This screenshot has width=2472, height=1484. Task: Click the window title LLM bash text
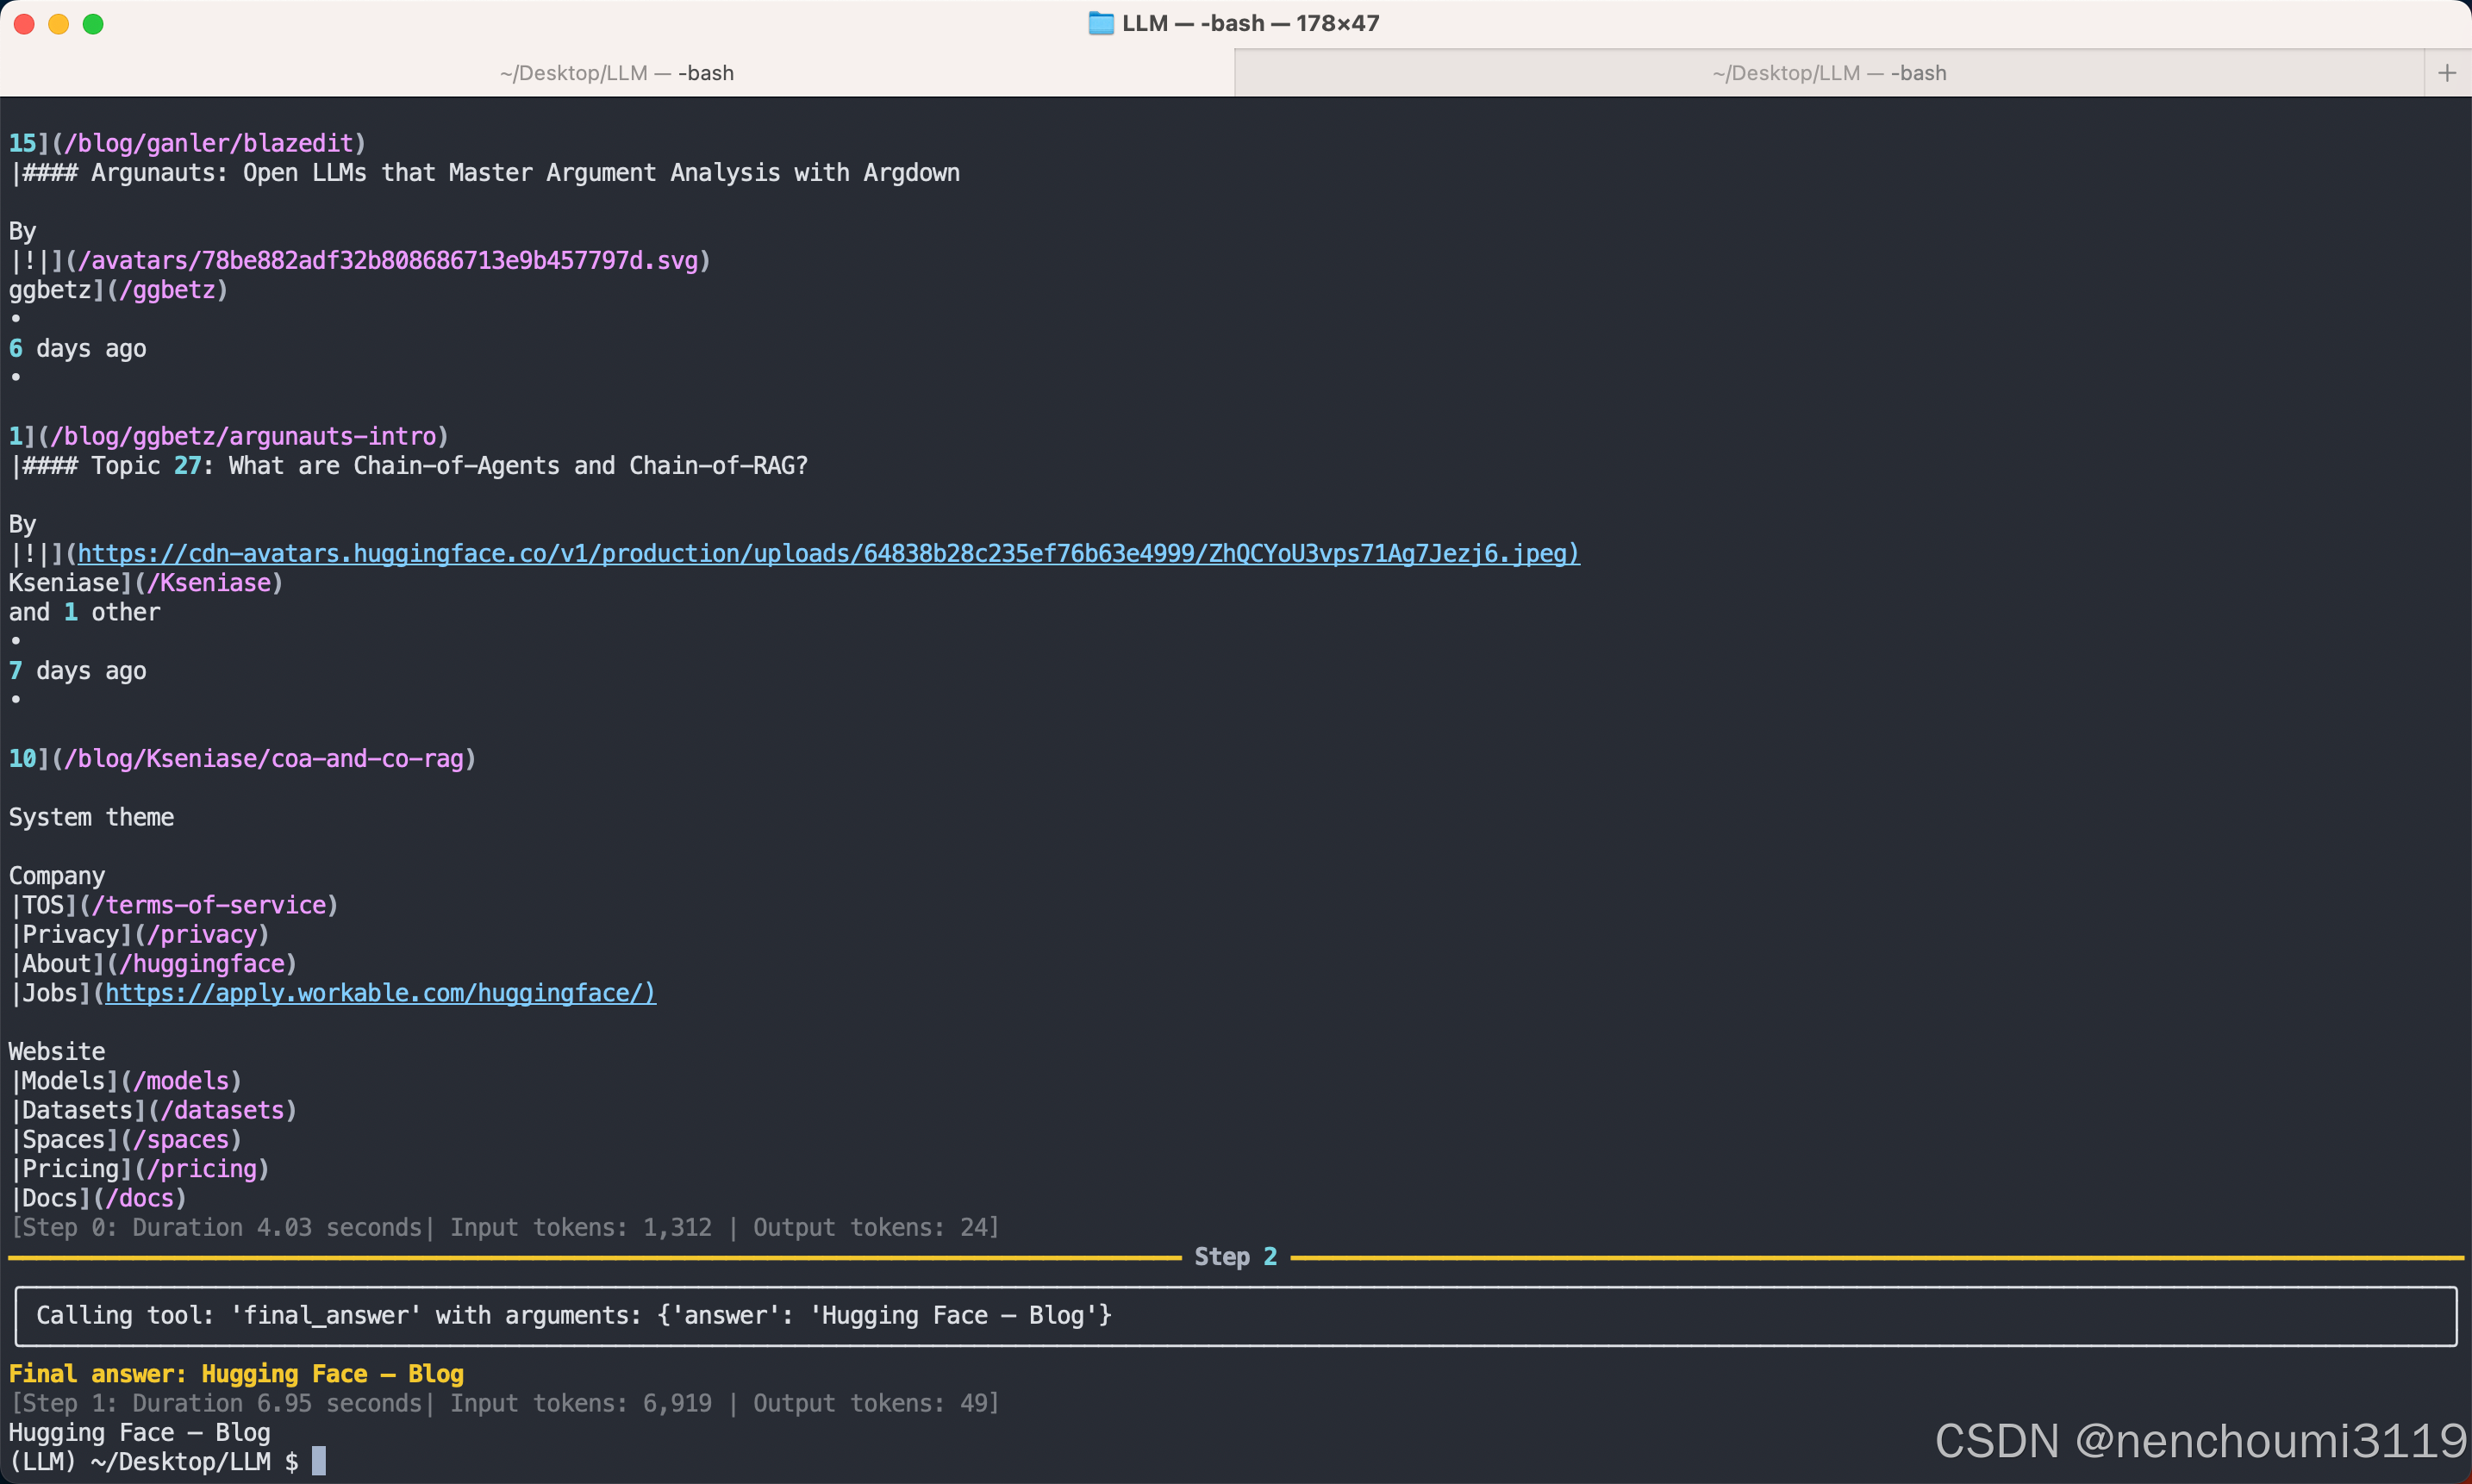click(1250, 23)
